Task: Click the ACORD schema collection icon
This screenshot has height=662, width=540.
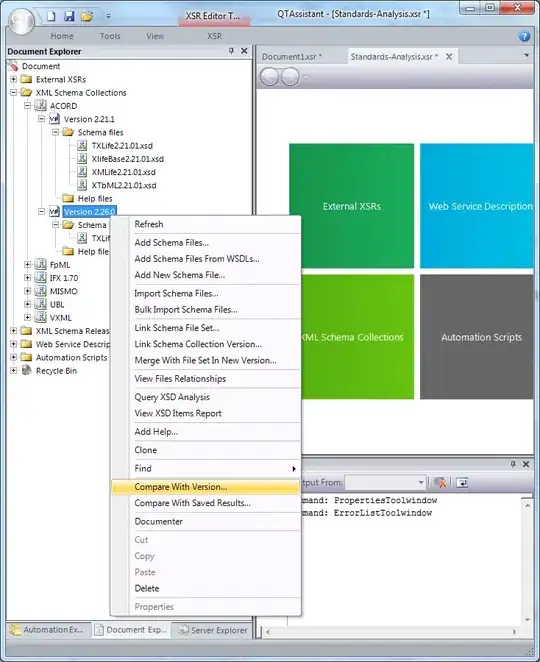Action: click(41, 106)
